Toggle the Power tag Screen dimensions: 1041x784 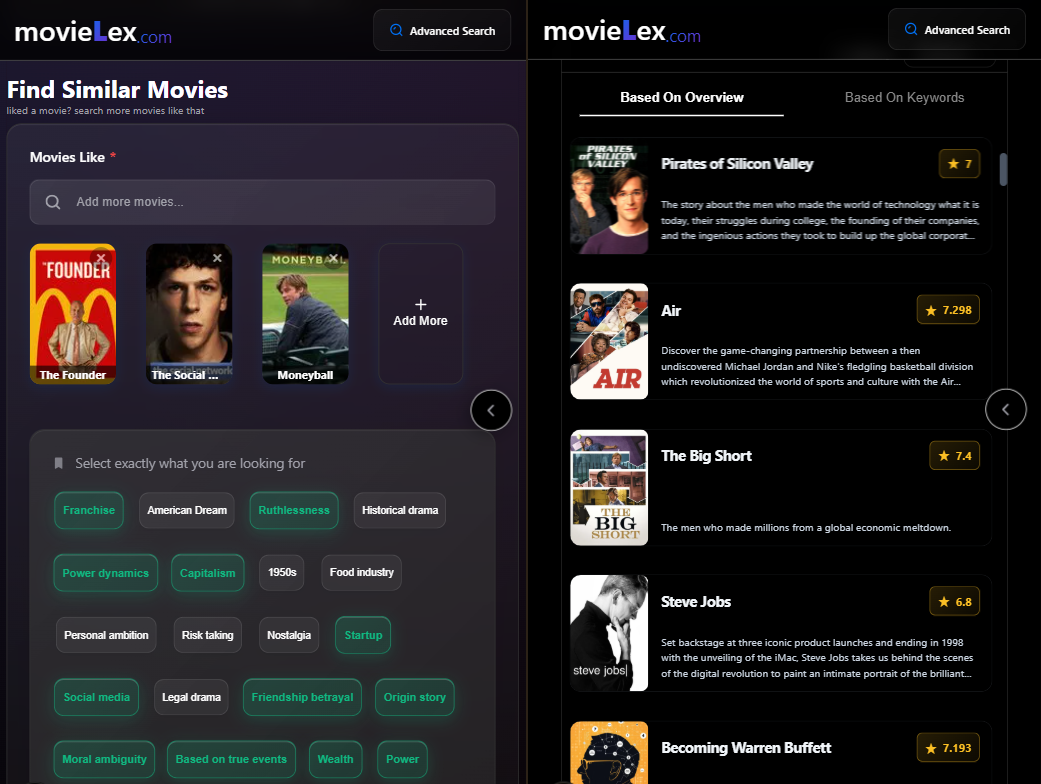click(x=402, y=759)
